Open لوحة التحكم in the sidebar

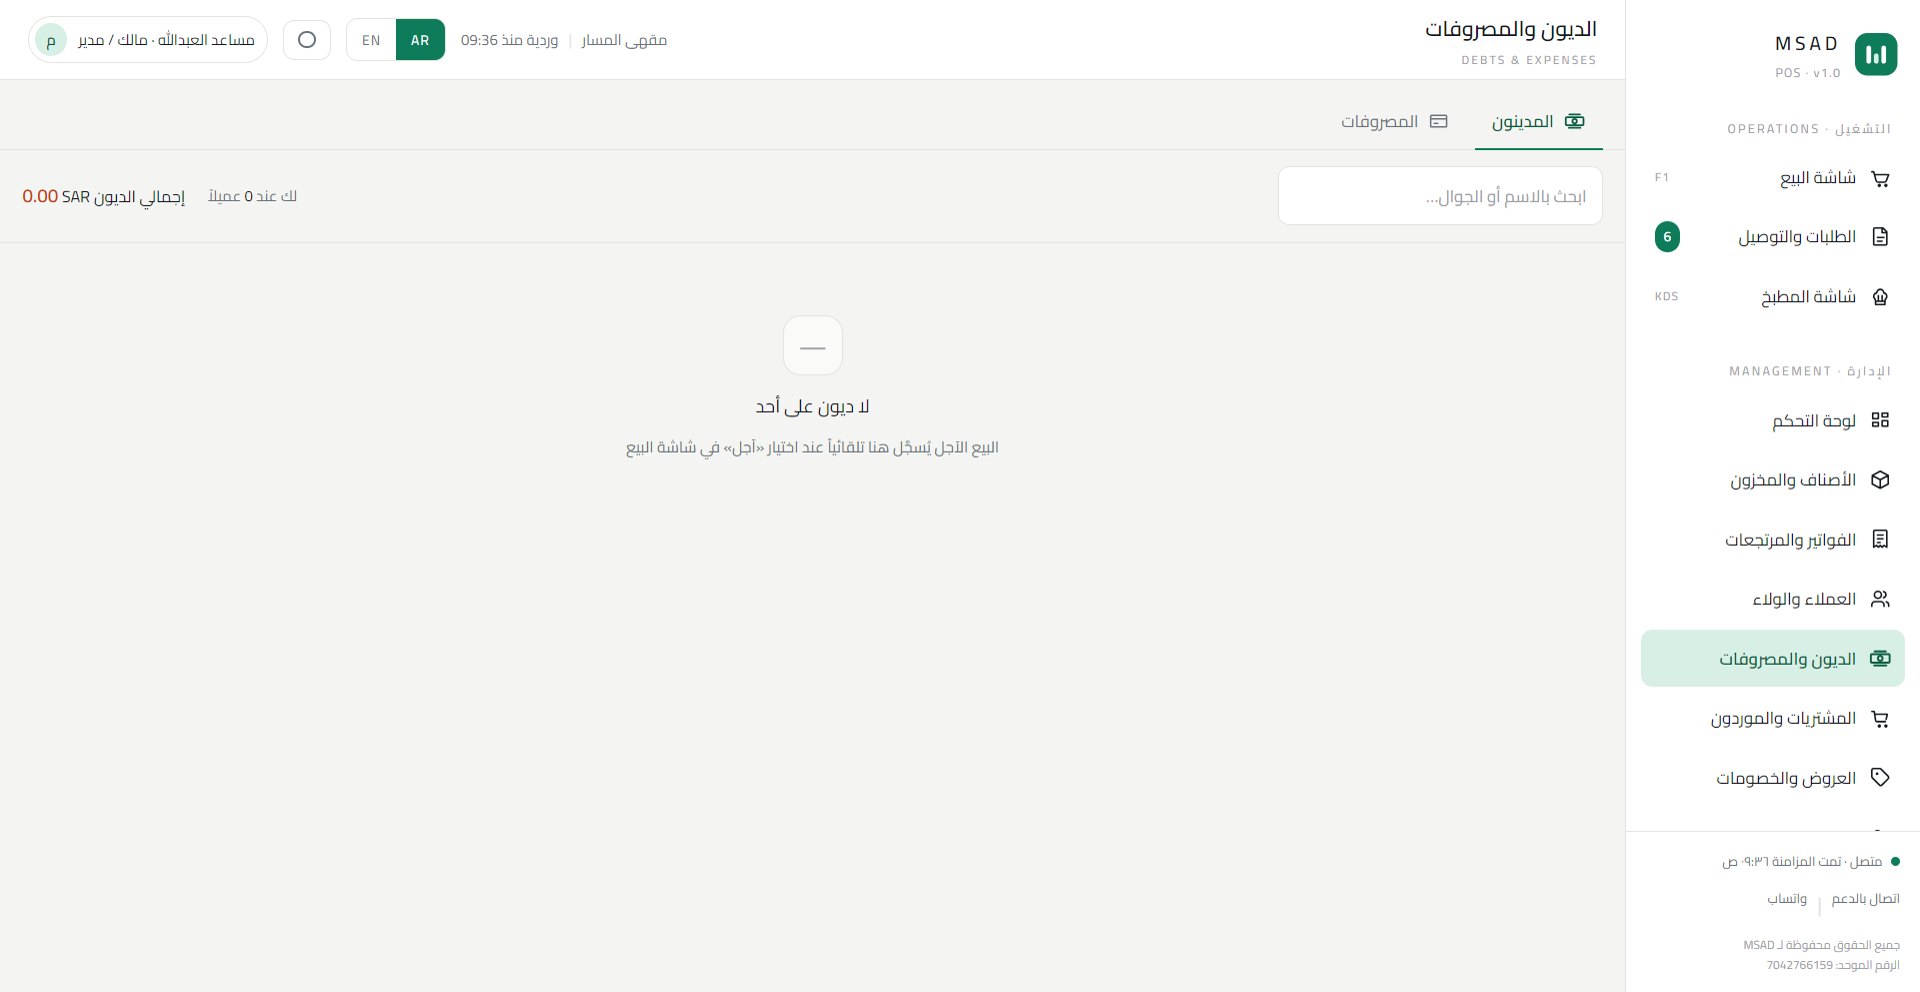pyautogui.click(x=1773, y=420)
